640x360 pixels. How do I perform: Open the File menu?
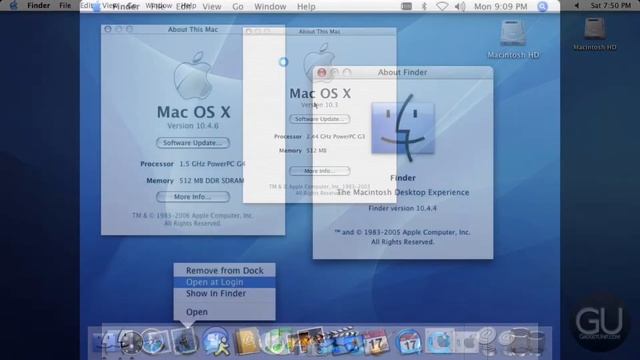click(x=65, y=5)
